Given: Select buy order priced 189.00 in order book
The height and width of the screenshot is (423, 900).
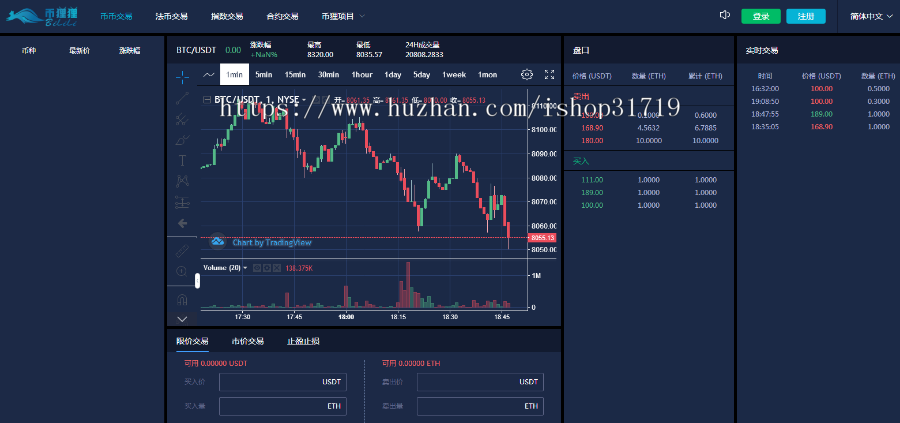Looking at the screenshot, I should pyautogui.click(x=649, y=192).
